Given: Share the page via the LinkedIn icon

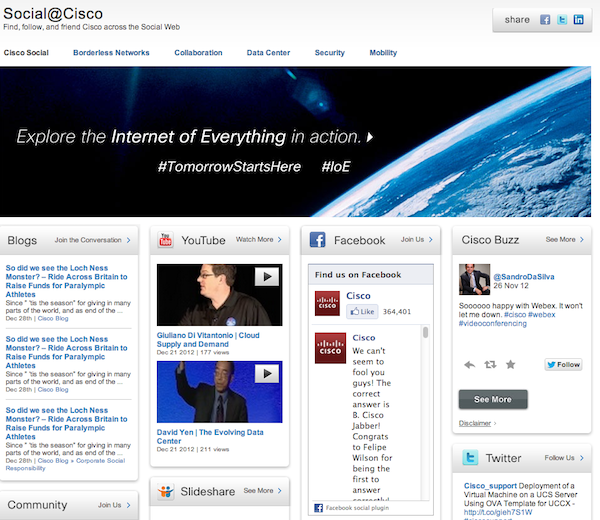Looking at the screenshot, I should click(x=578, y=20).
